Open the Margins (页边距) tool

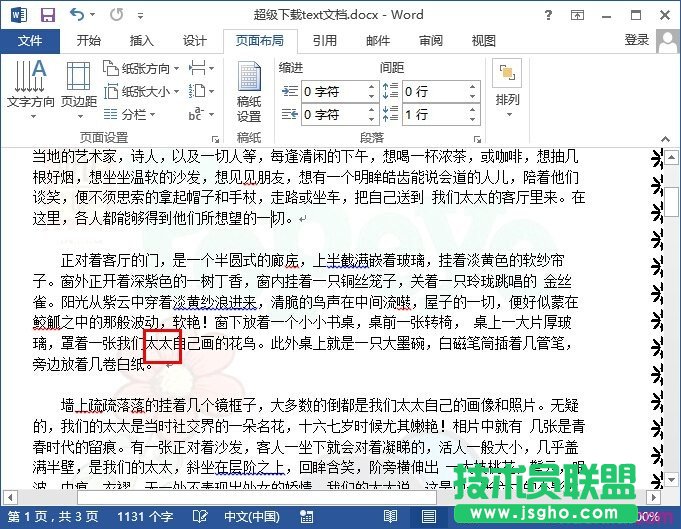tap(79, 84)
